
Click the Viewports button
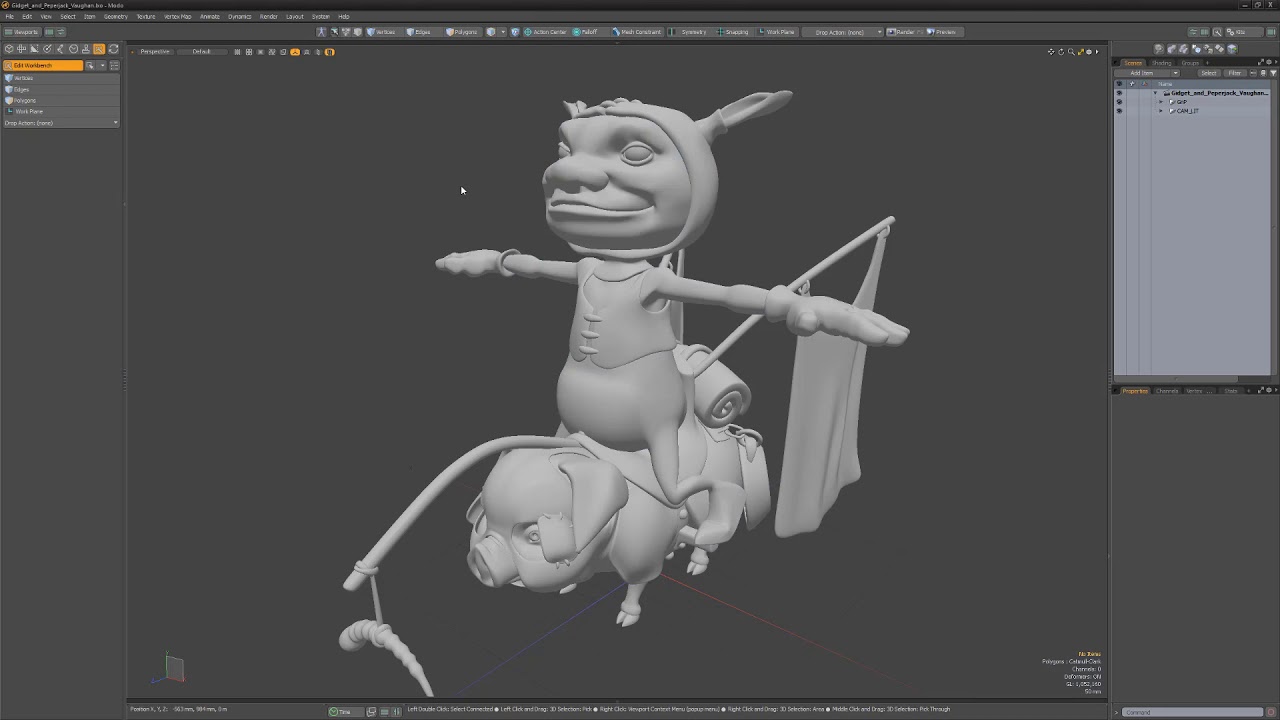click(x=21, y=32)
